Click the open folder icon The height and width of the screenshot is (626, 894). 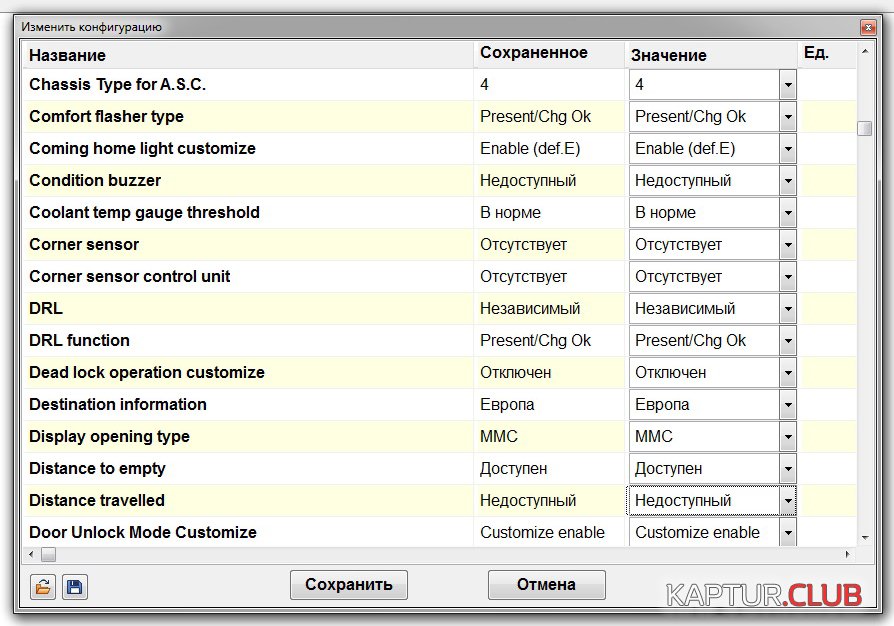pyautogui.click(x=43, y=586)
